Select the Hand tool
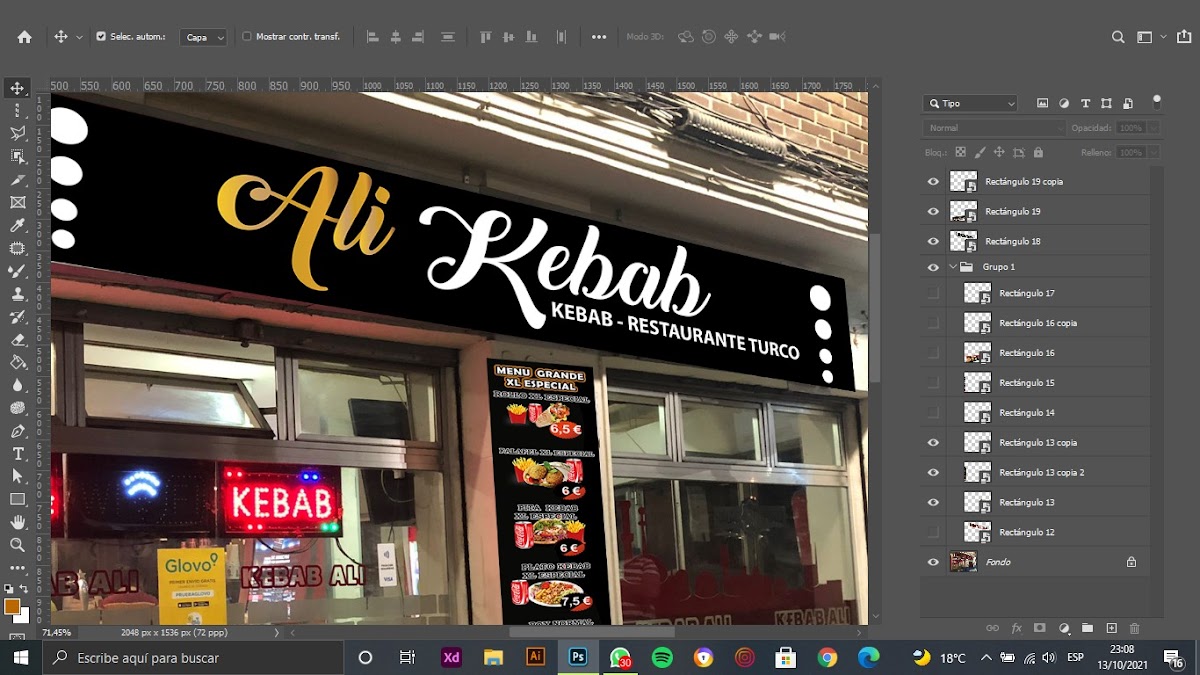1200x675 pixels. (17, 522)
